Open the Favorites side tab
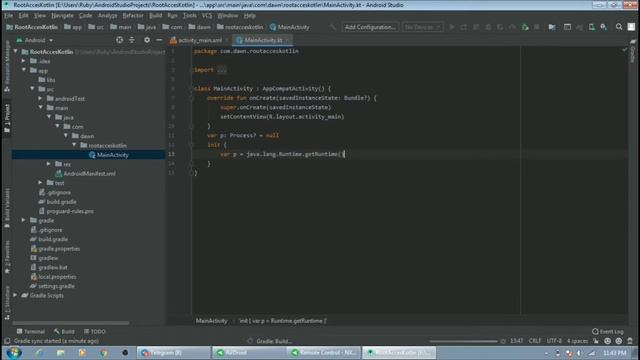 point(7,257)
